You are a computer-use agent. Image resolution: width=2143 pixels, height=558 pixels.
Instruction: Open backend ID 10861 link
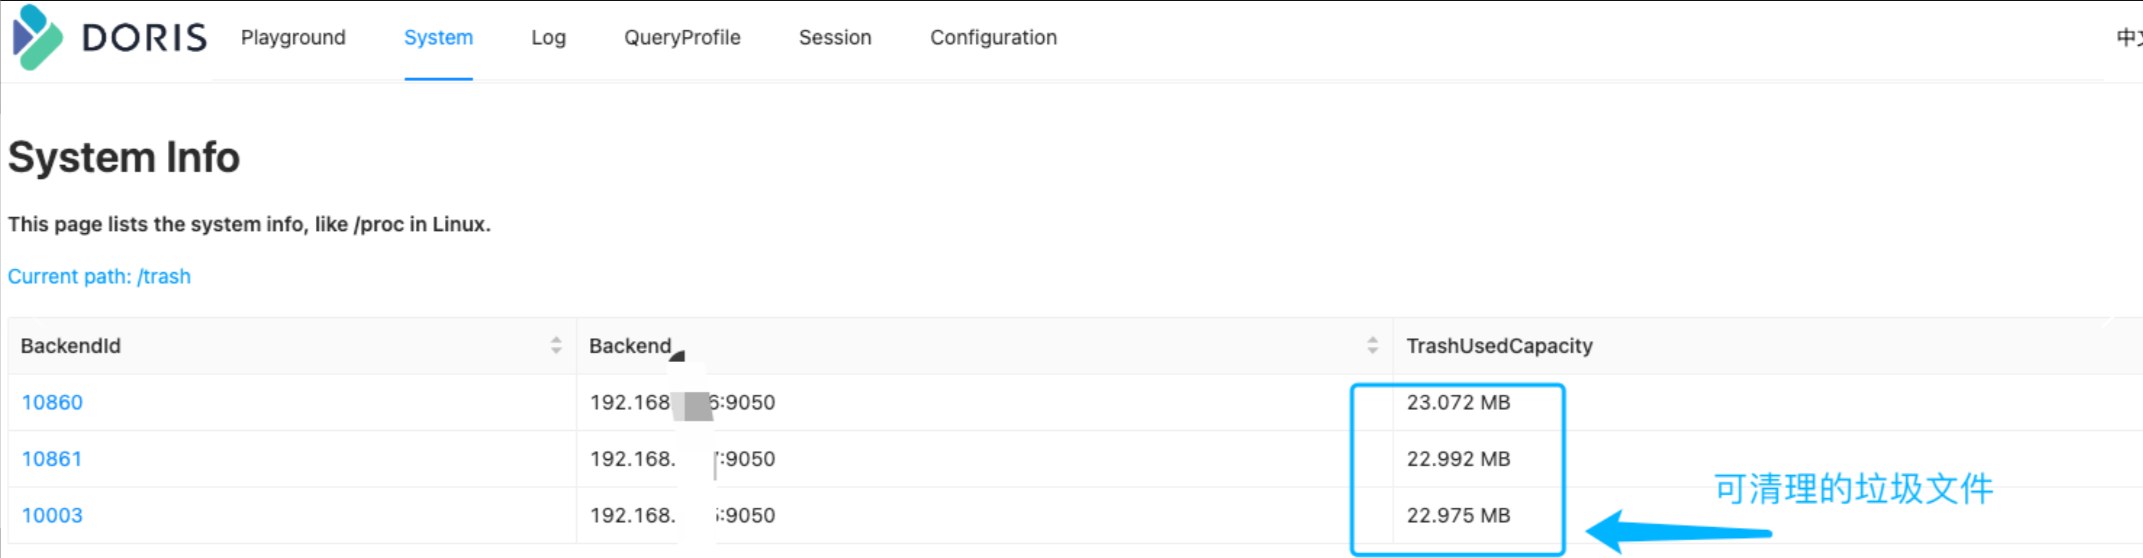pyautogui.click(x=52, y=459)
